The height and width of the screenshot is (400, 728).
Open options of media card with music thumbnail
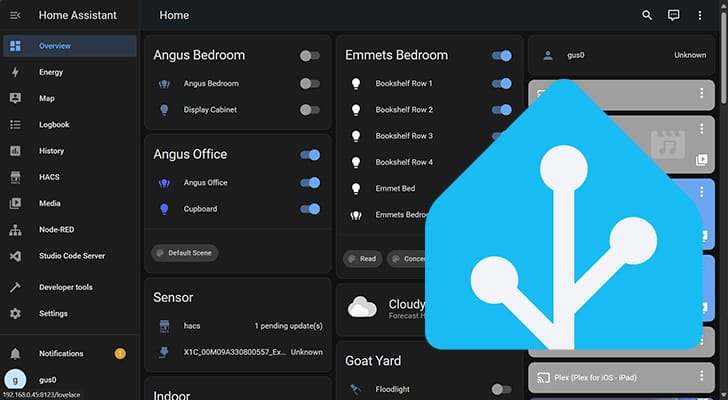tap(702, 129)
